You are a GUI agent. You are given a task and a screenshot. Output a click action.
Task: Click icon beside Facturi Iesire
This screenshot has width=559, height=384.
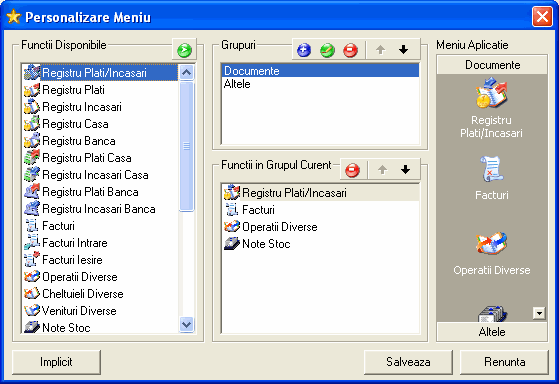[32, 260]
